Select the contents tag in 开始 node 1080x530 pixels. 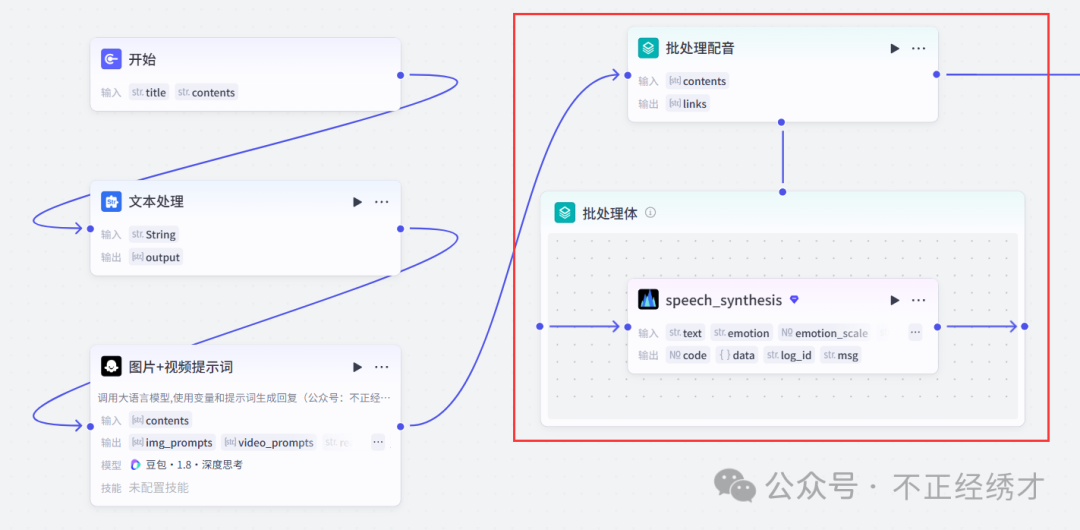206,92
